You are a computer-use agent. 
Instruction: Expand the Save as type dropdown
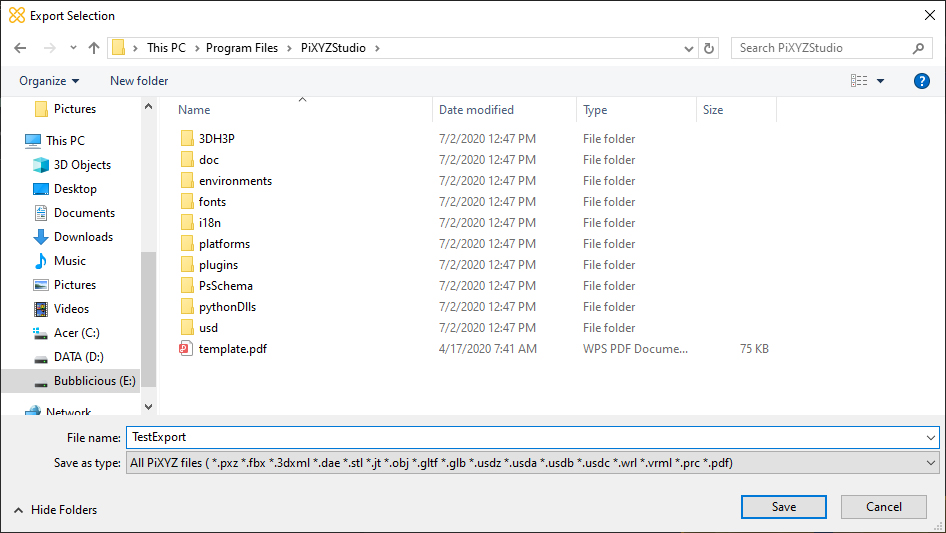(x=931, y=463)
